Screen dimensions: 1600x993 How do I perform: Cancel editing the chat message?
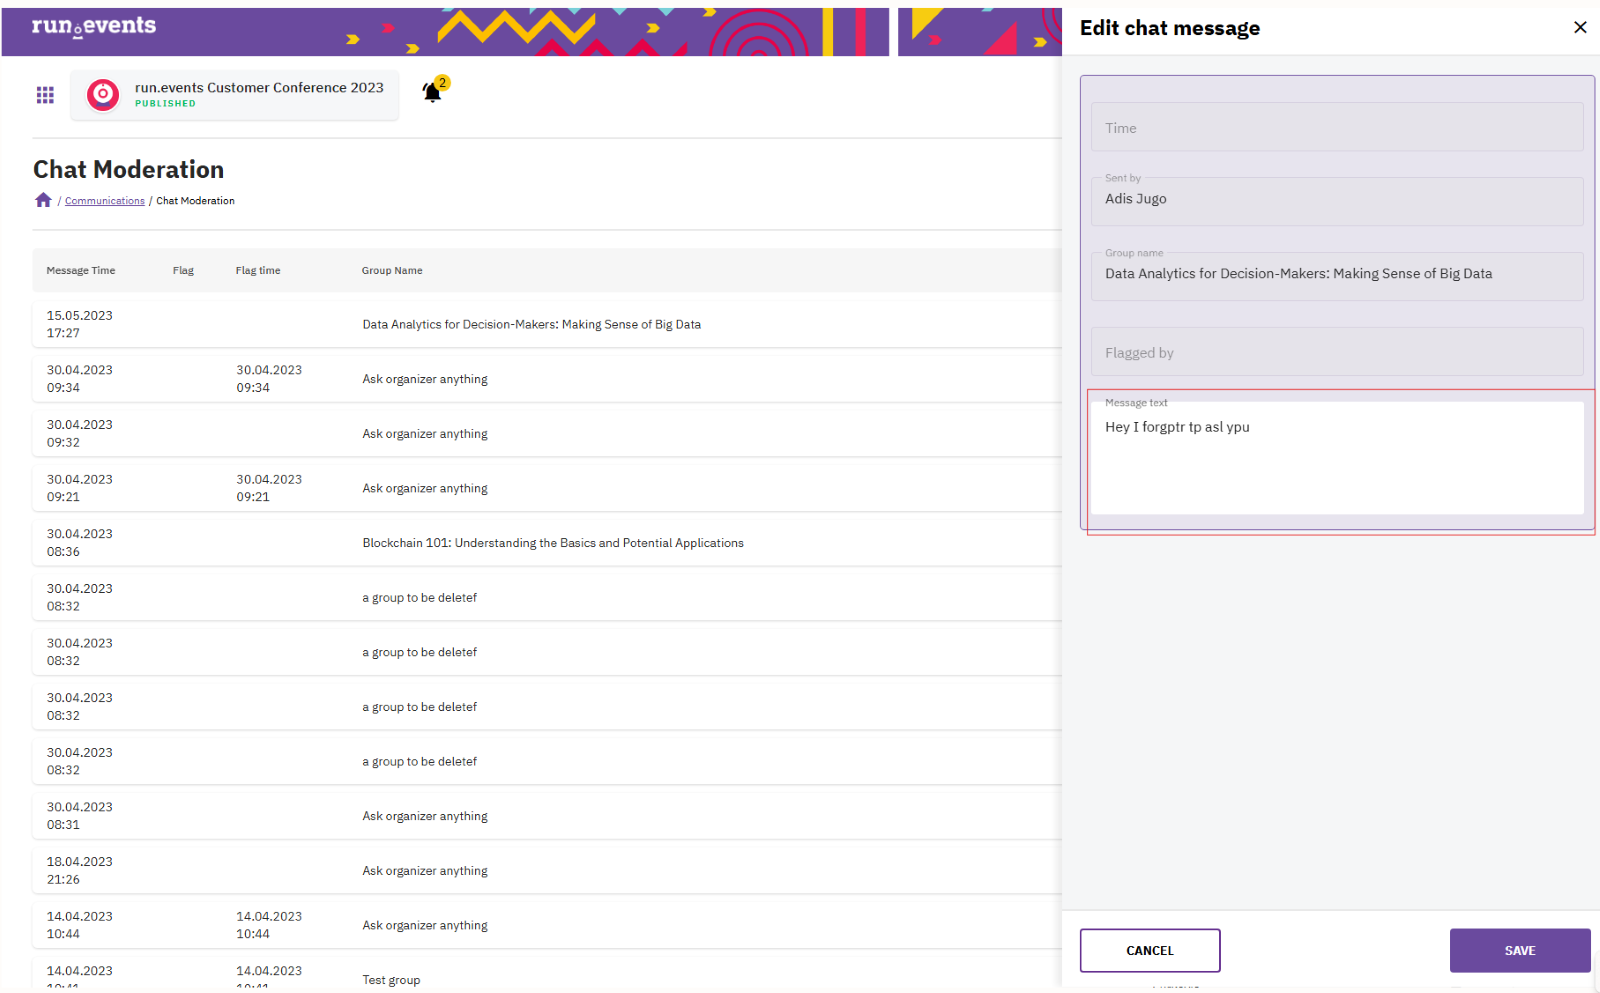click(1150, 950)
